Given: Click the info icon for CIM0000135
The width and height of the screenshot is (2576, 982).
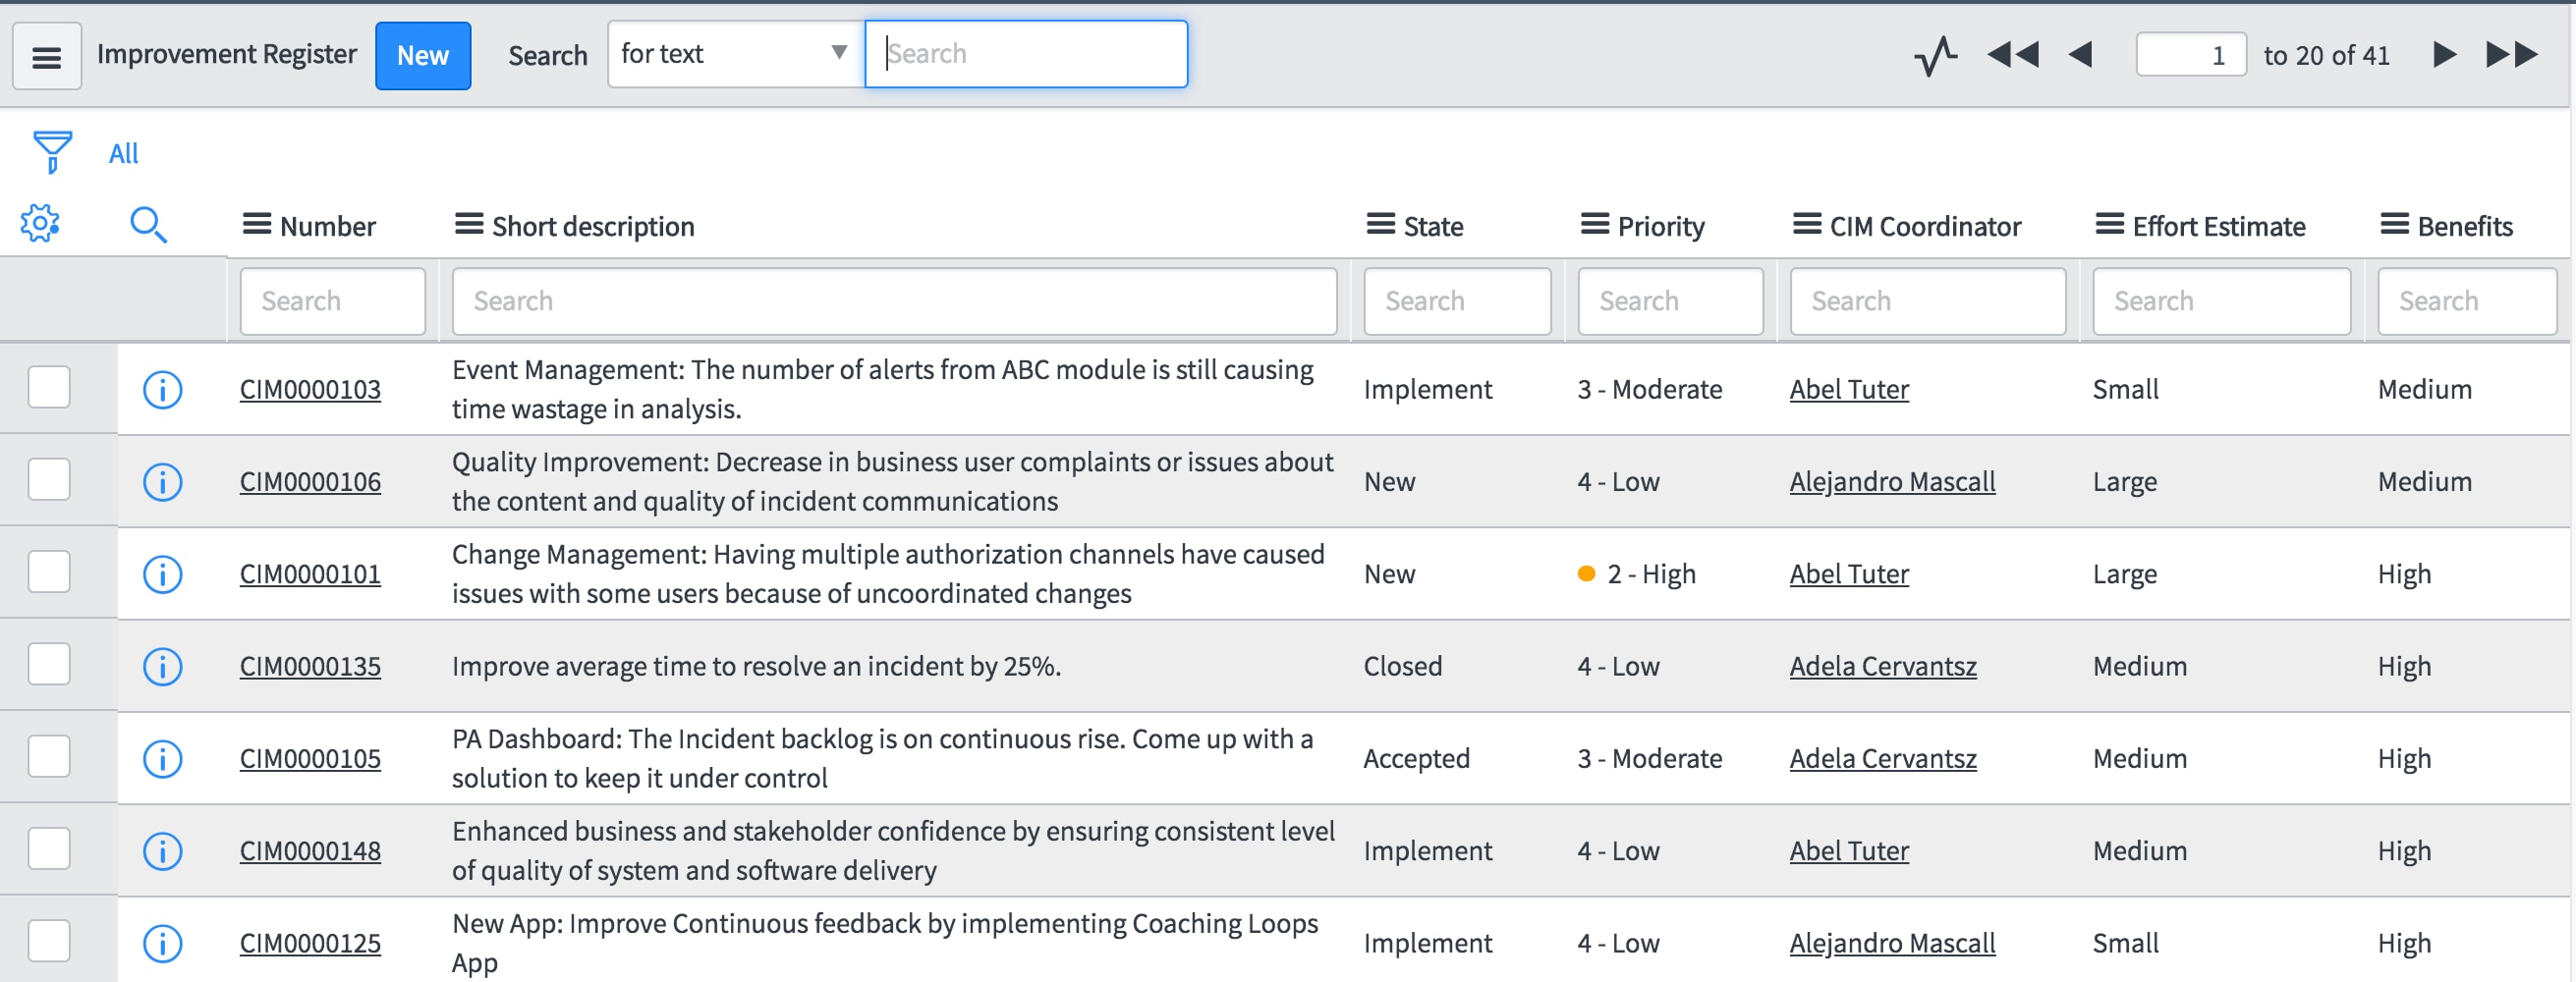Looking at the screenshot, I should (163, 666).
